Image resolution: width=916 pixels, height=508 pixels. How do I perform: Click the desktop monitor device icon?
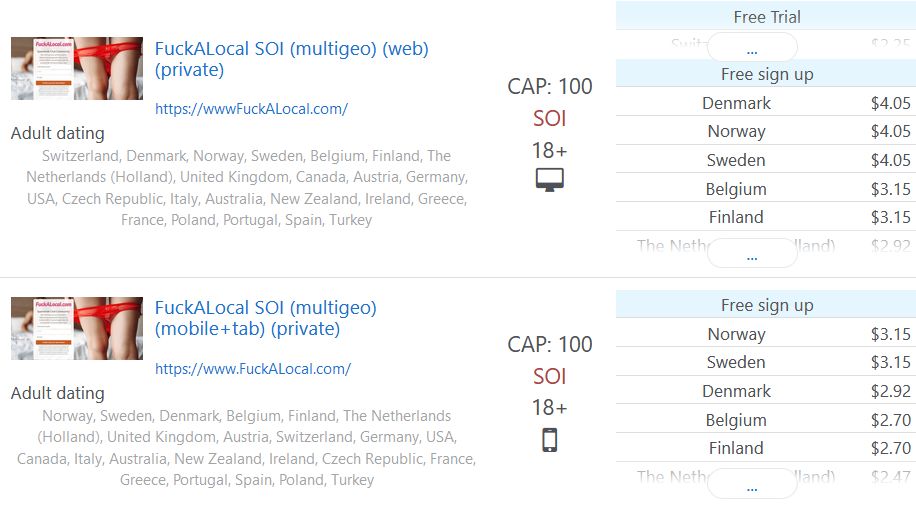(550, 180)
